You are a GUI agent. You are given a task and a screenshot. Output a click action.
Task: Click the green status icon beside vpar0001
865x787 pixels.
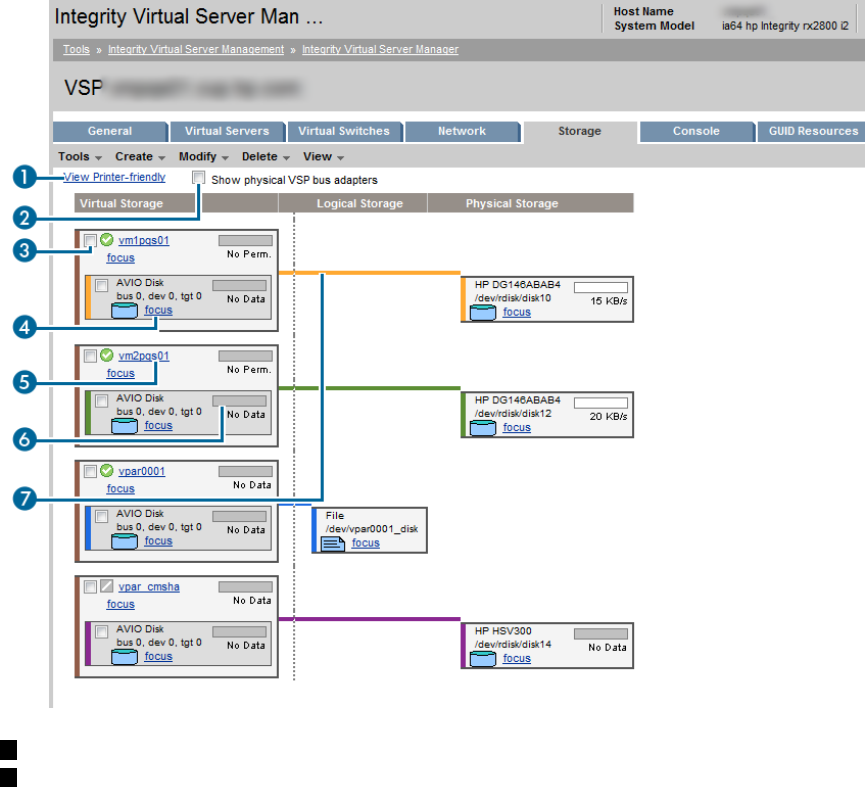pos(107,471)
